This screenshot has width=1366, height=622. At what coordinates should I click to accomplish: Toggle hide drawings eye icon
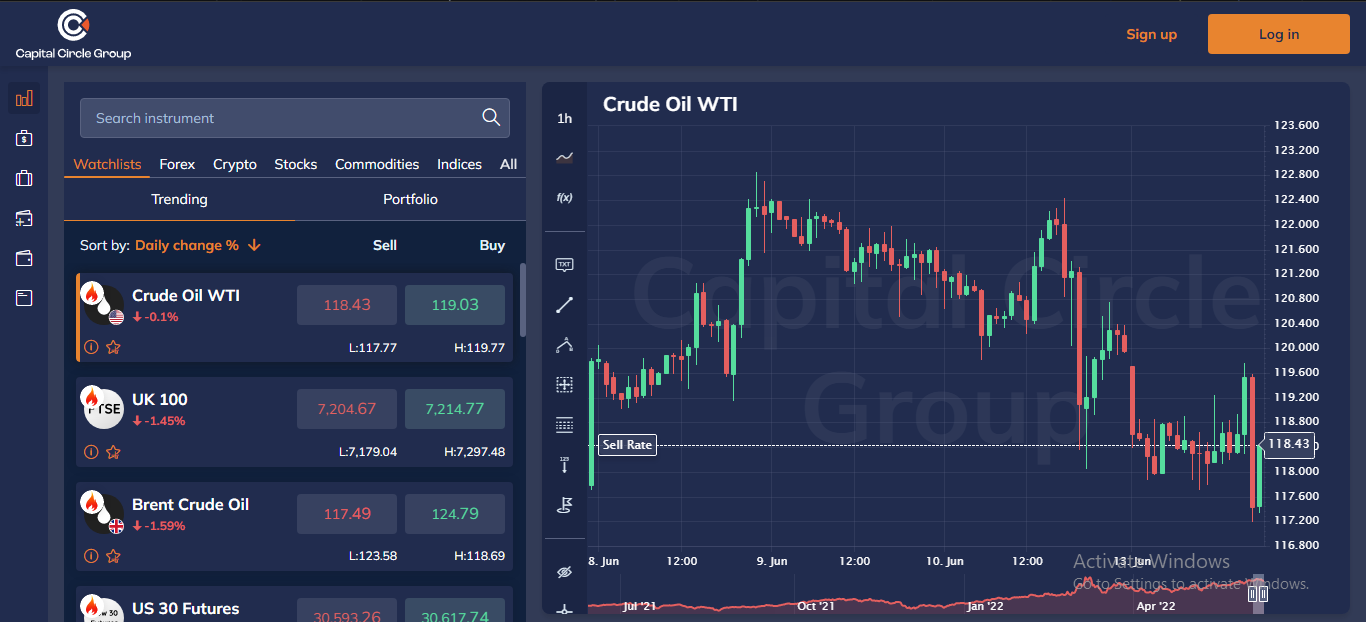coord(564,572)
